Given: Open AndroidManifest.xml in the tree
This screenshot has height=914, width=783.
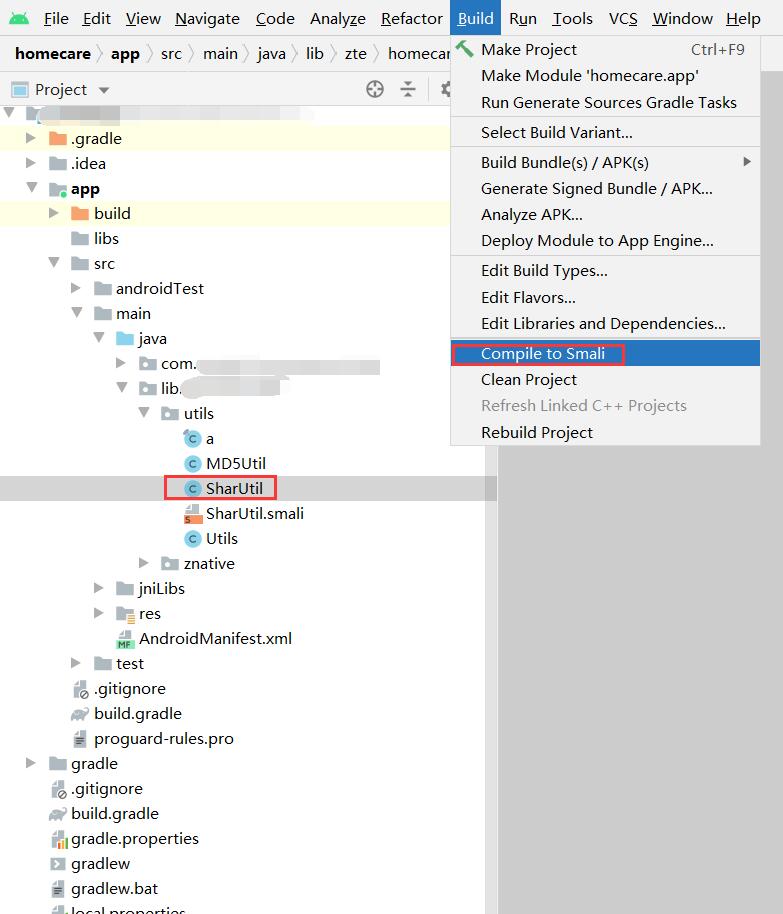Looking at the screenshot, I should pyautogui.click(x=215, y=638).
